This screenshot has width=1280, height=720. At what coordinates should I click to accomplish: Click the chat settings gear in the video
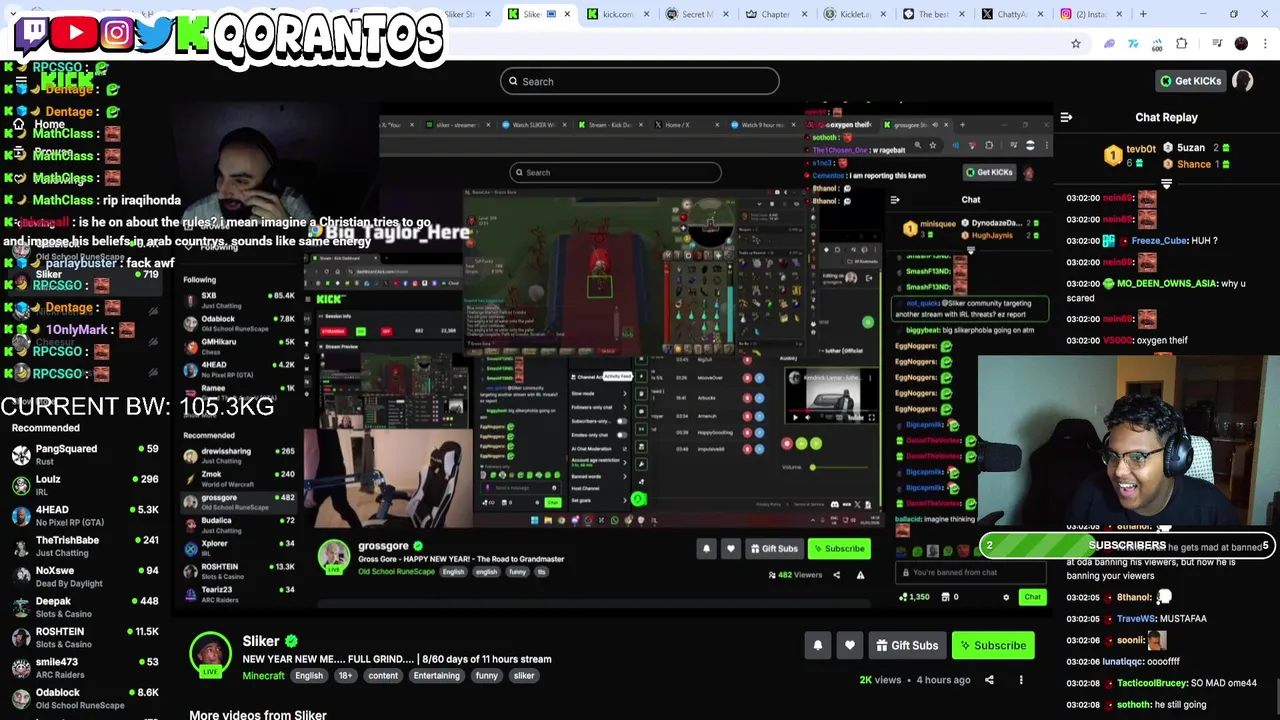[1006, 597]
